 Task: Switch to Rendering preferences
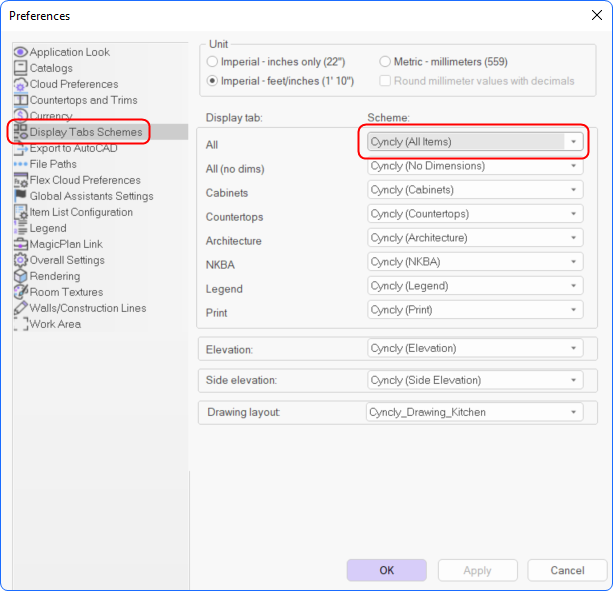(x=55, y=276)
